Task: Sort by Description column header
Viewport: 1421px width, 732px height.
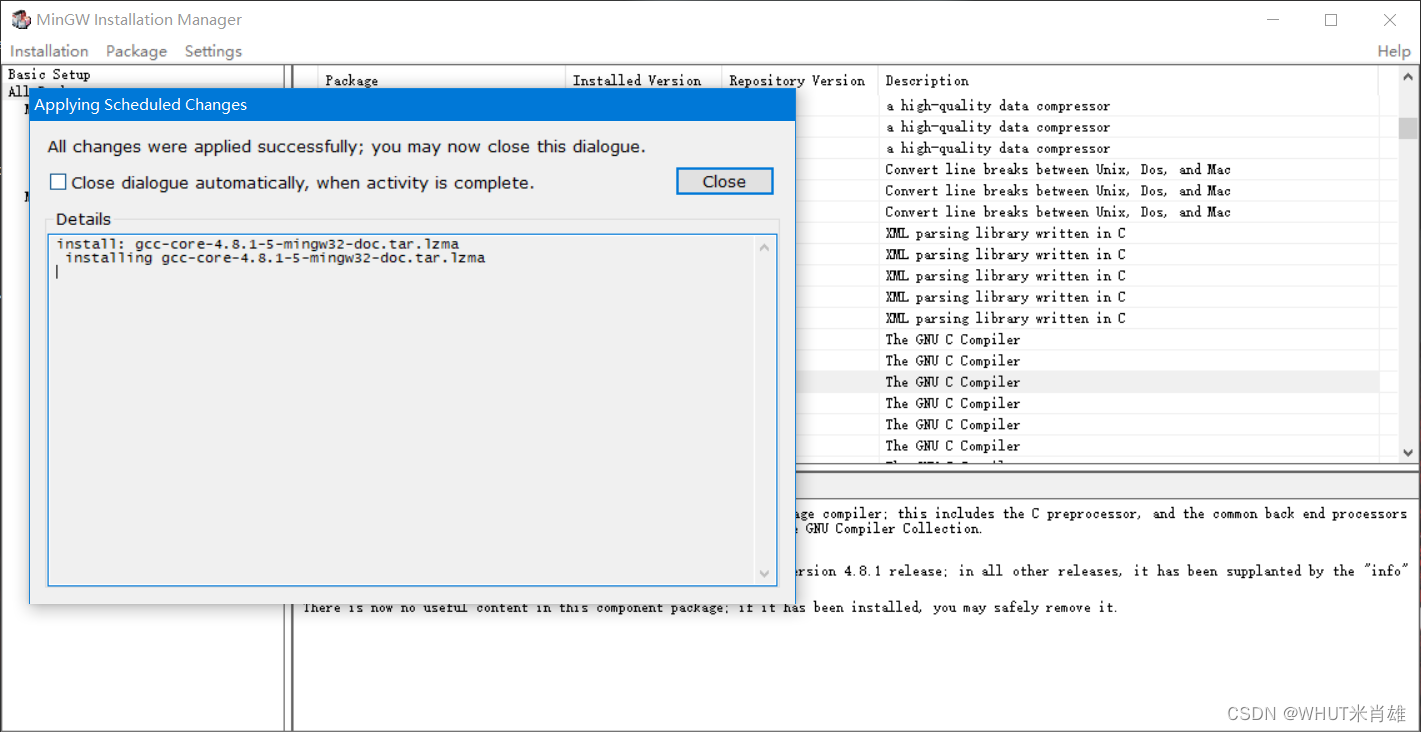Action: pos(1127,80)
